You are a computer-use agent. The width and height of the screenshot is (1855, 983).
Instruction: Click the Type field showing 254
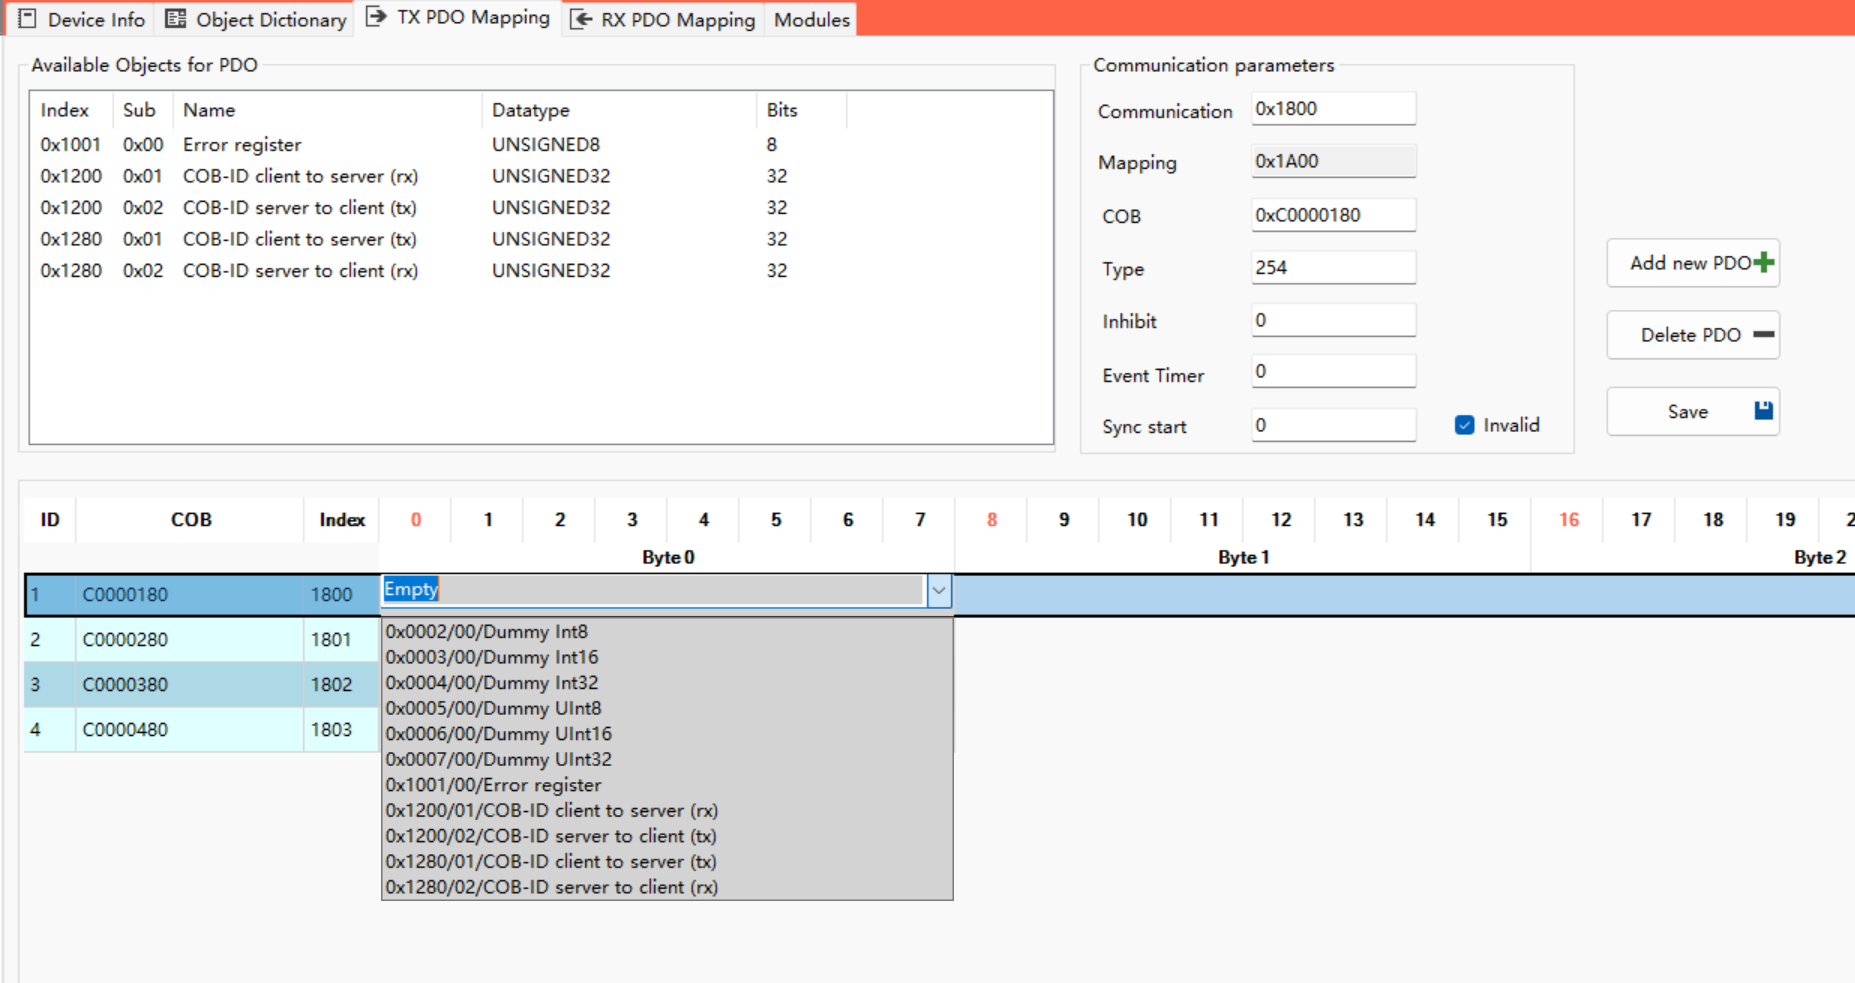click(1333, 267)
